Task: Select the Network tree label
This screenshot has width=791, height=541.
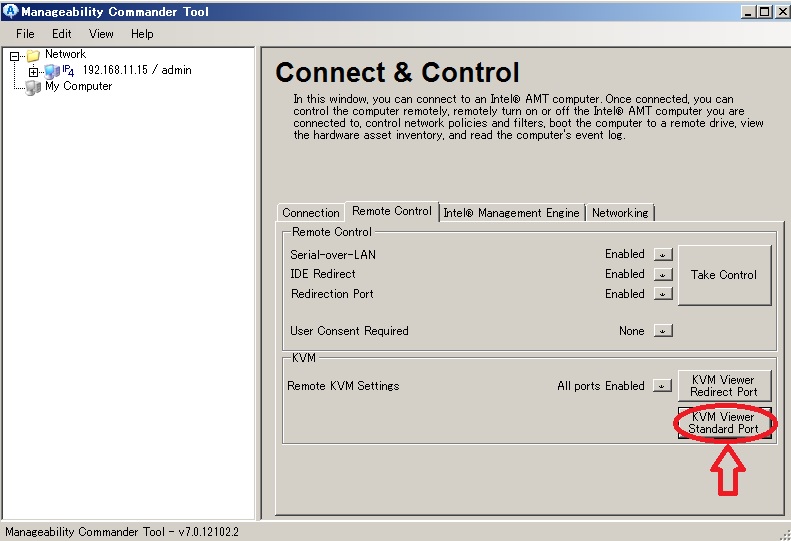Action: point(66,54)
